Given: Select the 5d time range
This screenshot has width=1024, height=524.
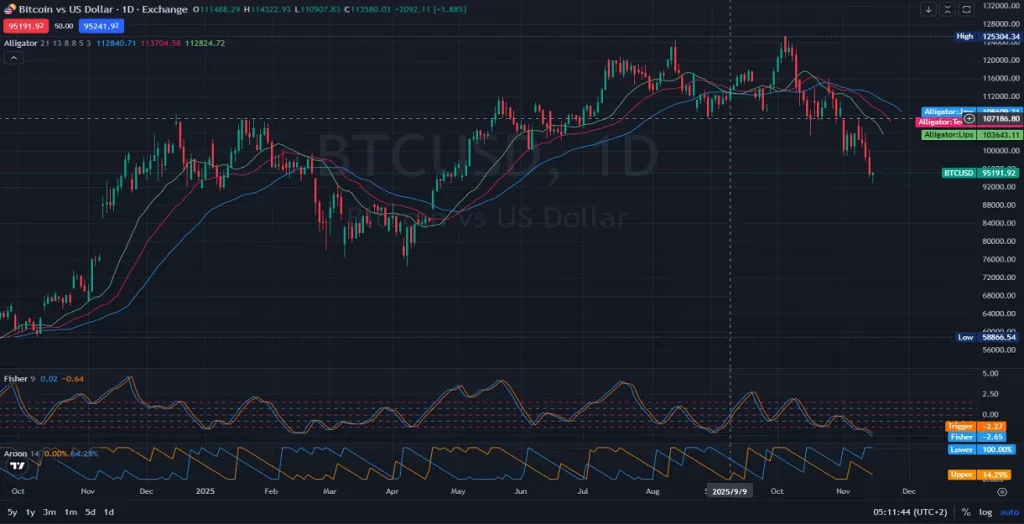Looking at the screenshot, I should tap(90, 512).
